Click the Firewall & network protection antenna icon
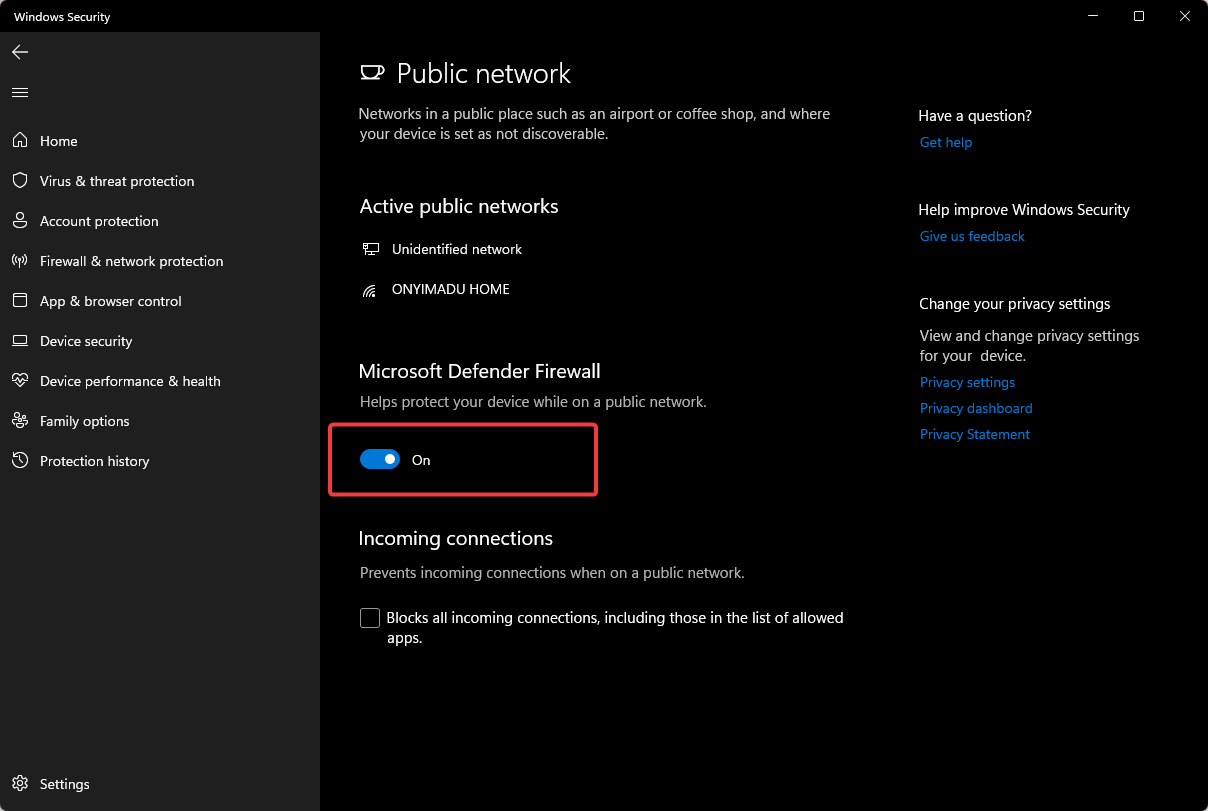The width and height of the screenshot is (1208, 811). [x=20, y=261]
